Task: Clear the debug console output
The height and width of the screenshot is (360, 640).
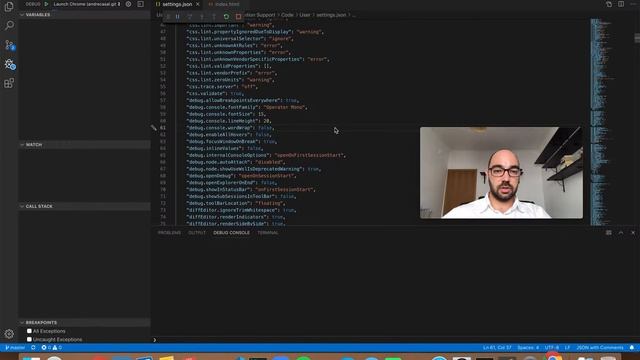Action: coord(609,233)
